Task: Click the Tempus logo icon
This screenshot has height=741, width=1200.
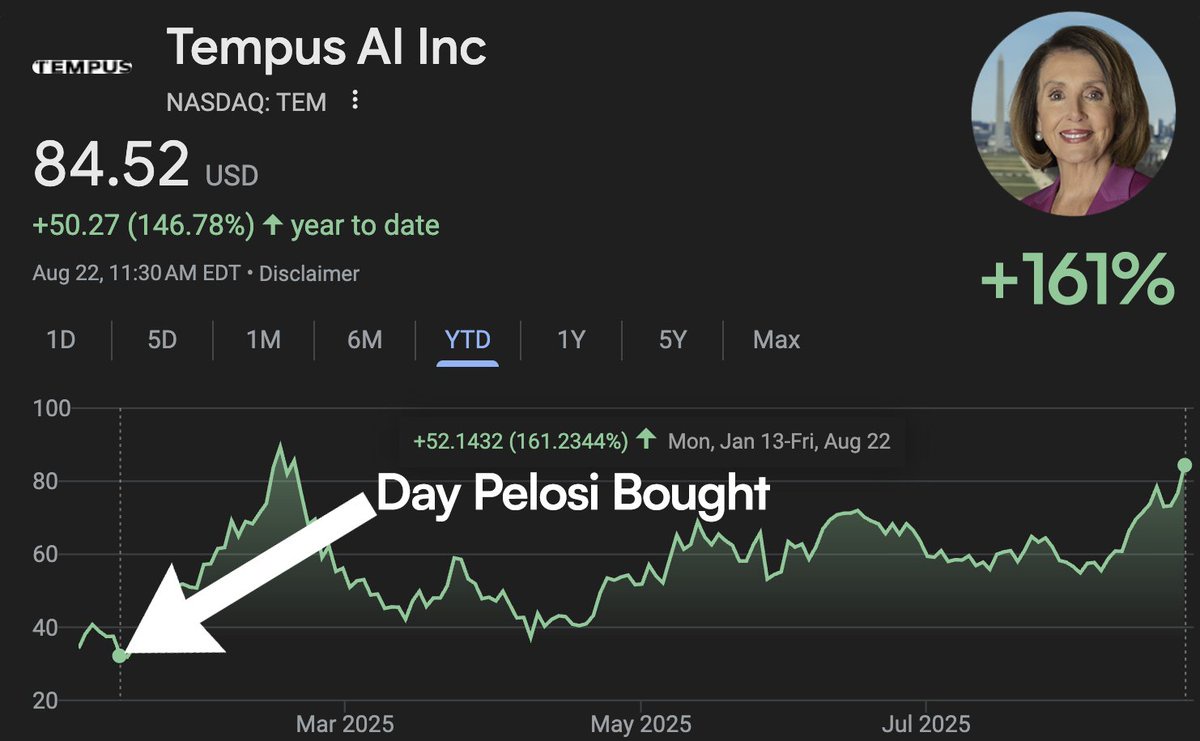Action: [82, 68]
